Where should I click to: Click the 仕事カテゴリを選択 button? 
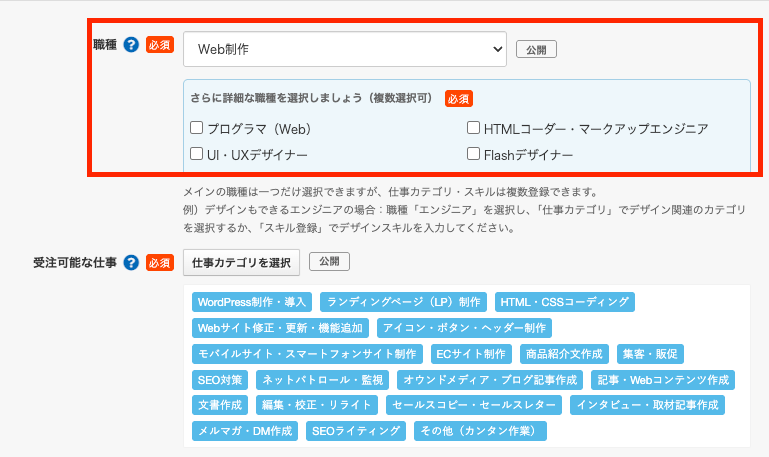click(x=241, y=263)
